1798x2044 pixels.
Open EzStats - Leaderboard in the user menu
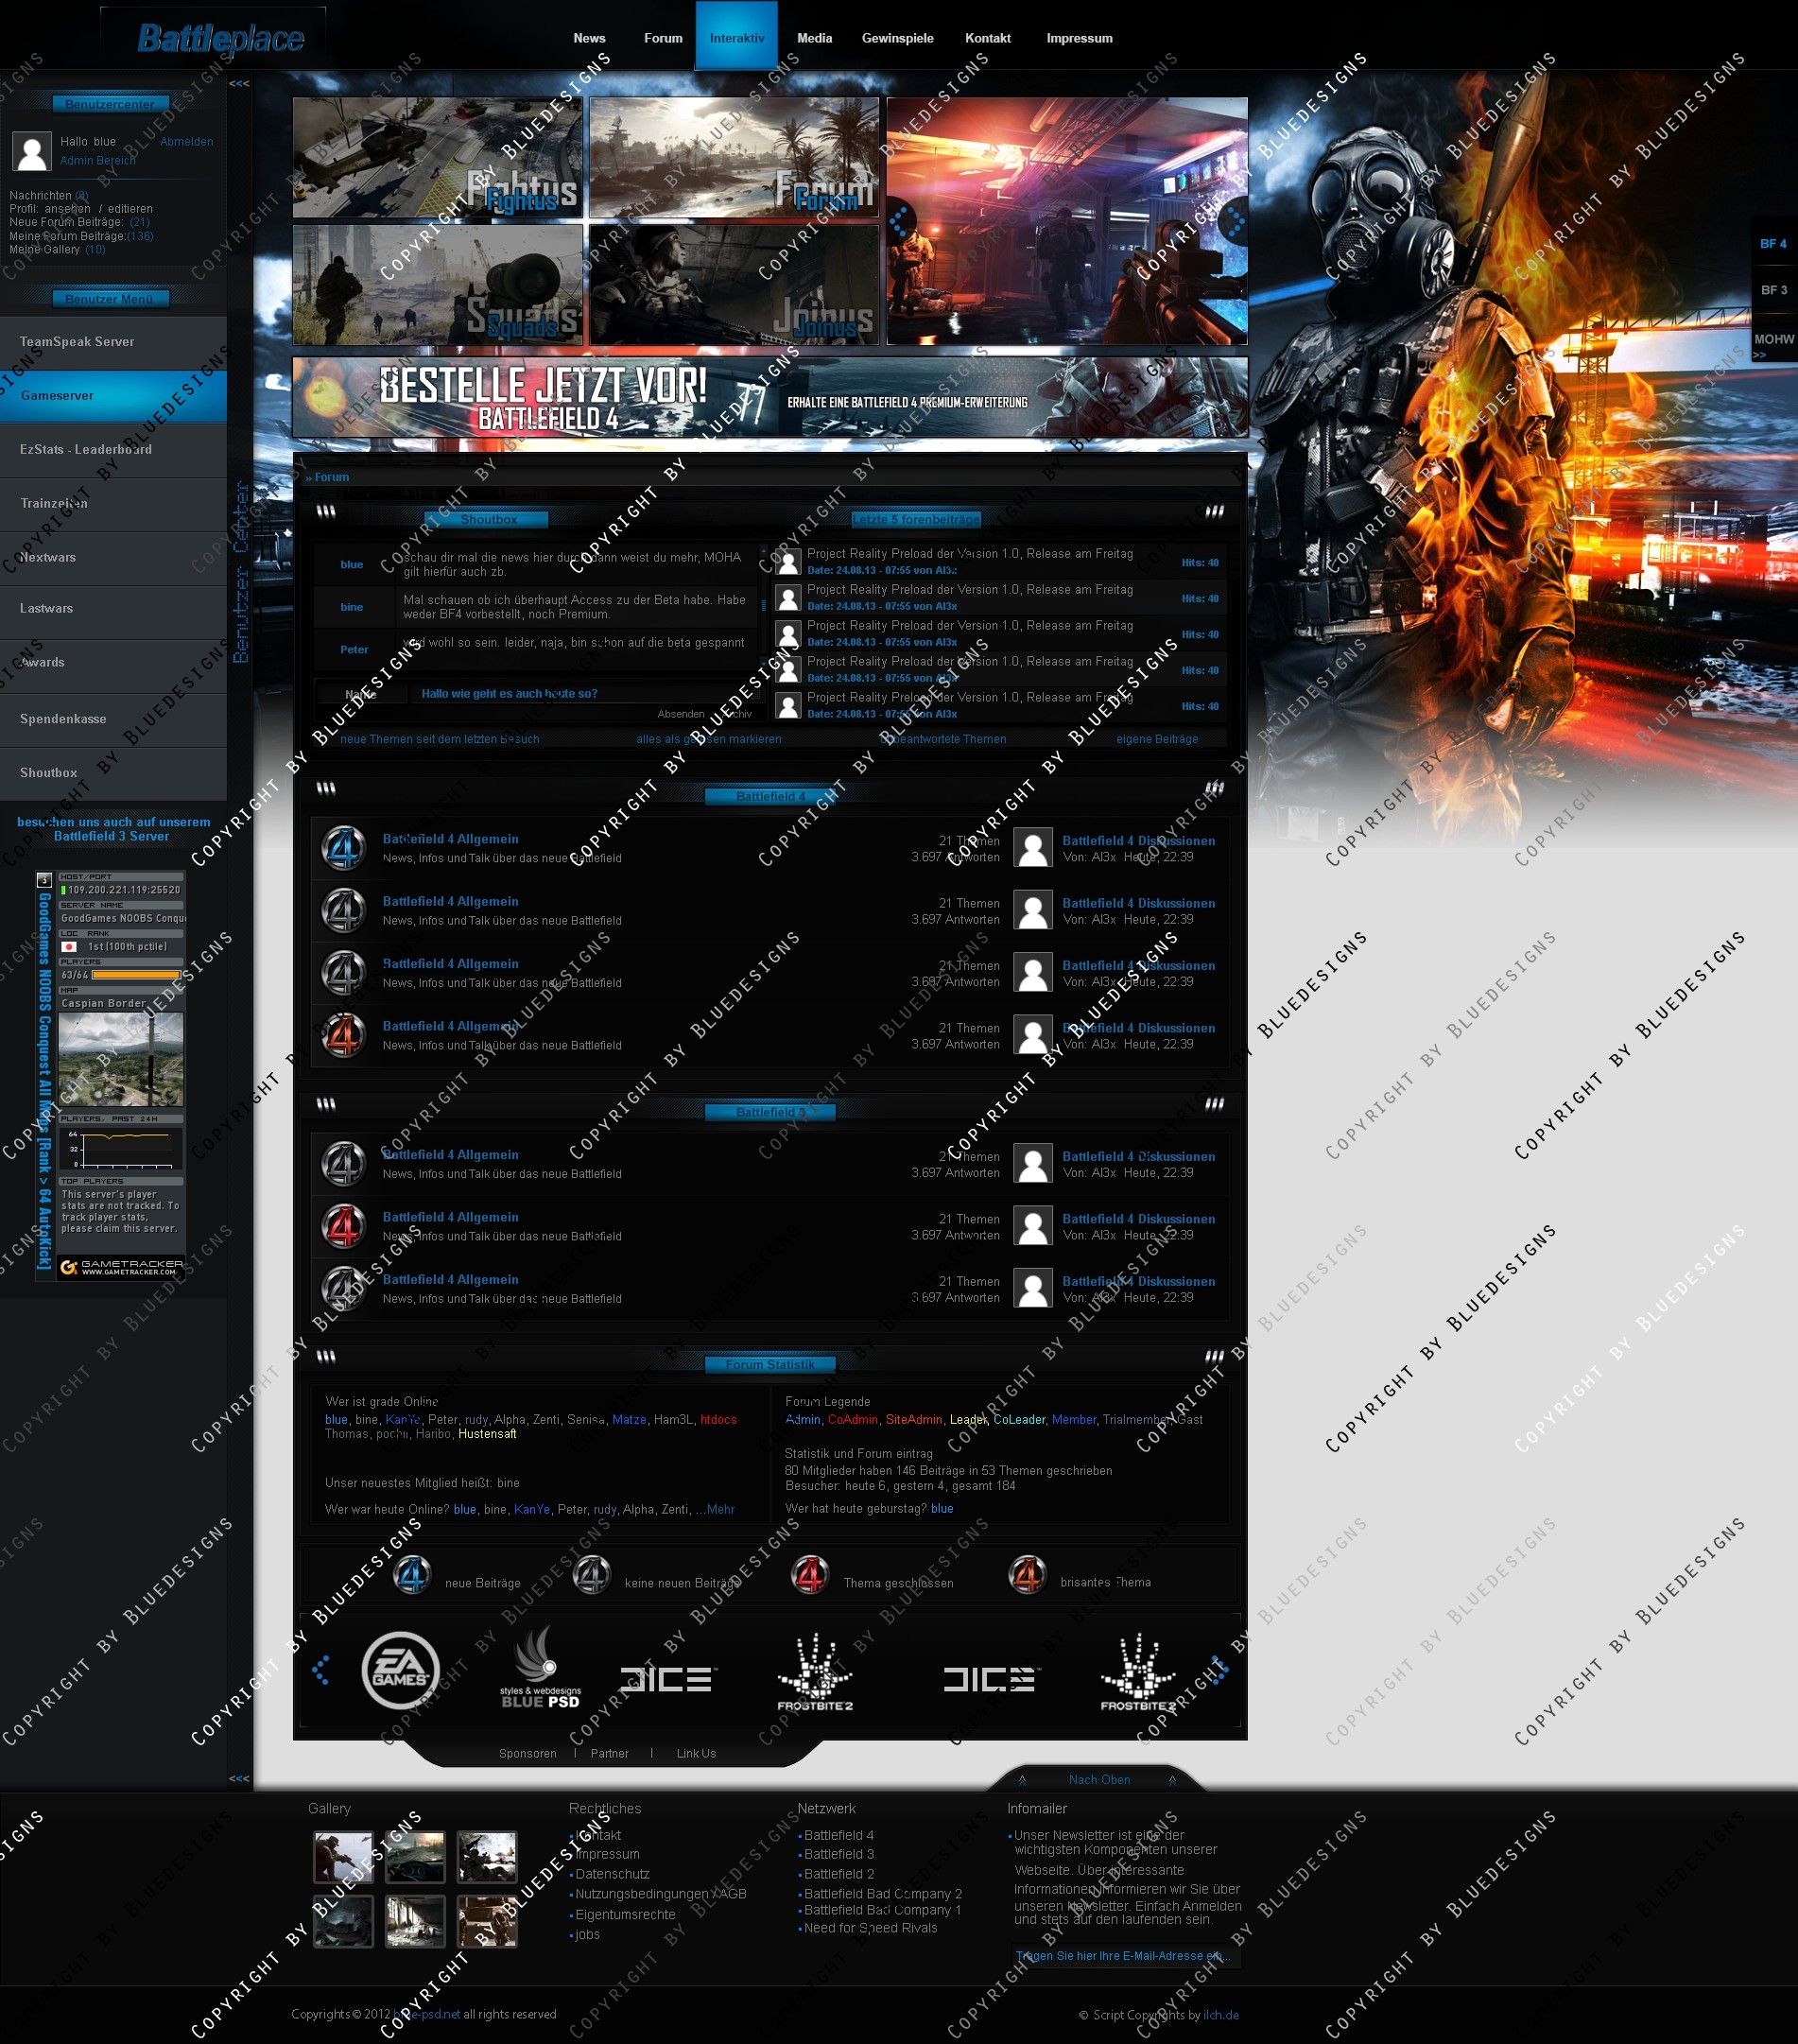click(113, 450)
